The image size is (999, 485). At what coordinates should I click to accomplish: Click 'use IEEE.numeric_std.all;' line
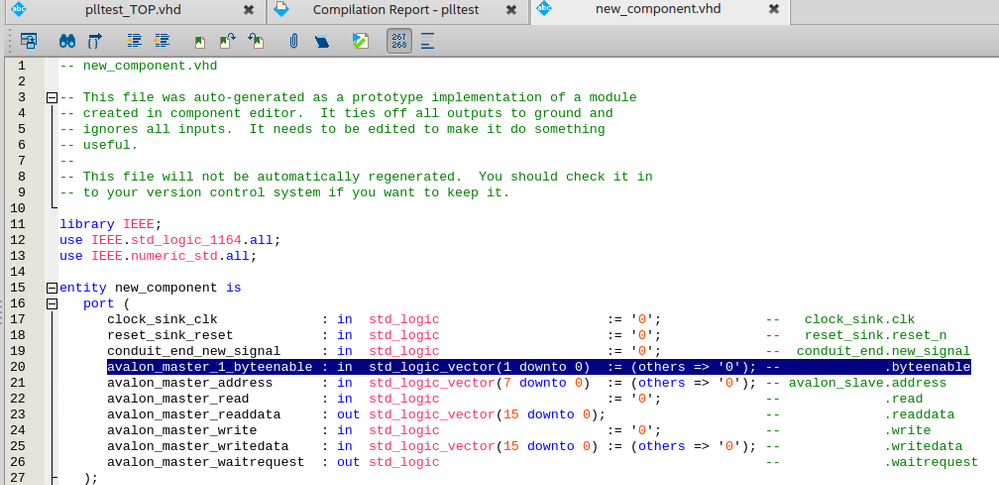(x=158, y=256)
